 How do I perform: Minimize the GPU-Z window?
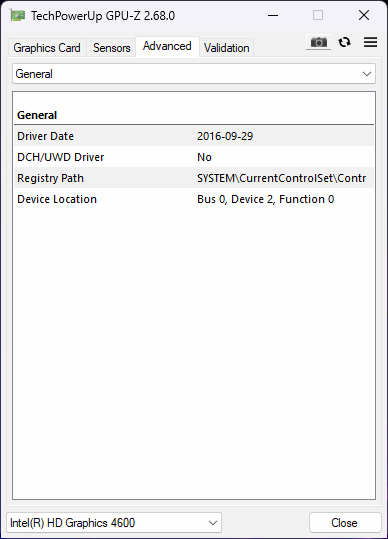(x=273, y=15)
